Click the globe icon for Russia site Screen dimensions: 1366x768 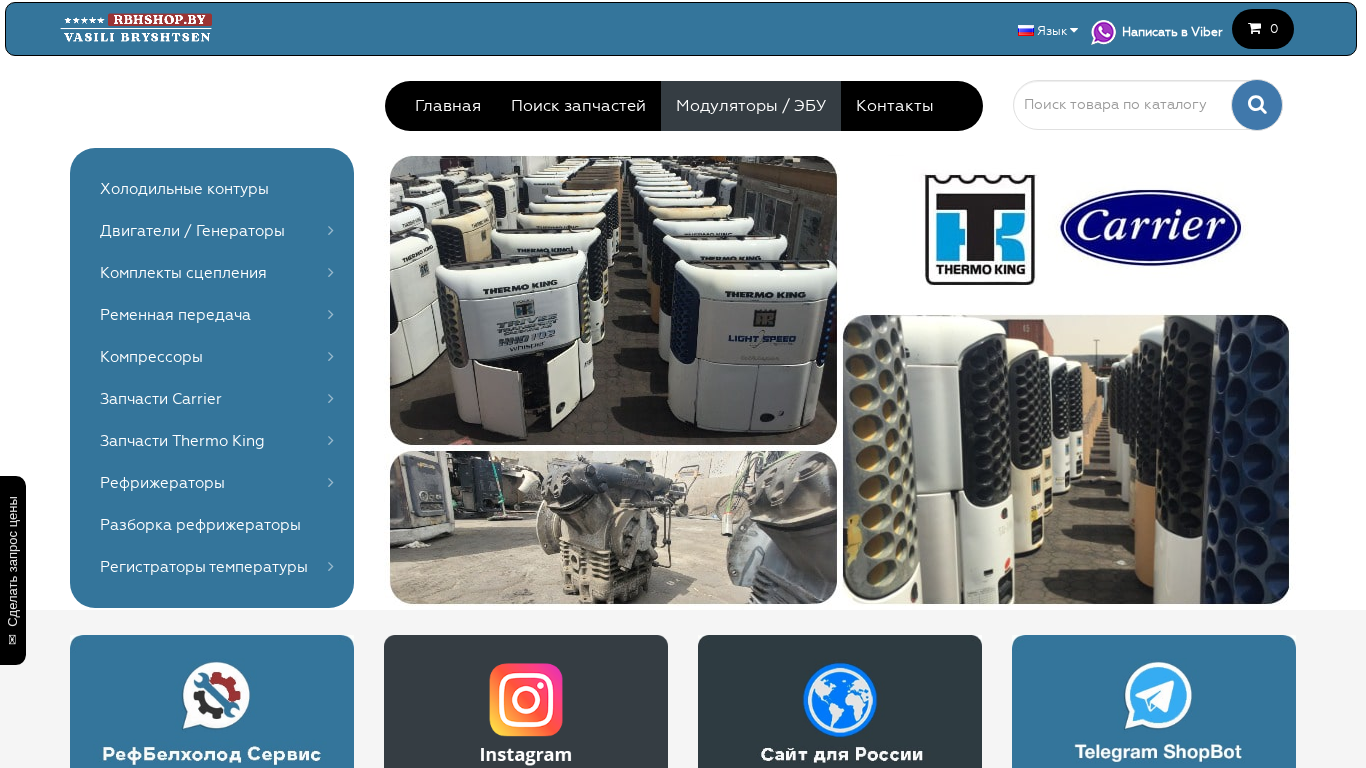(x=840, y=700)
